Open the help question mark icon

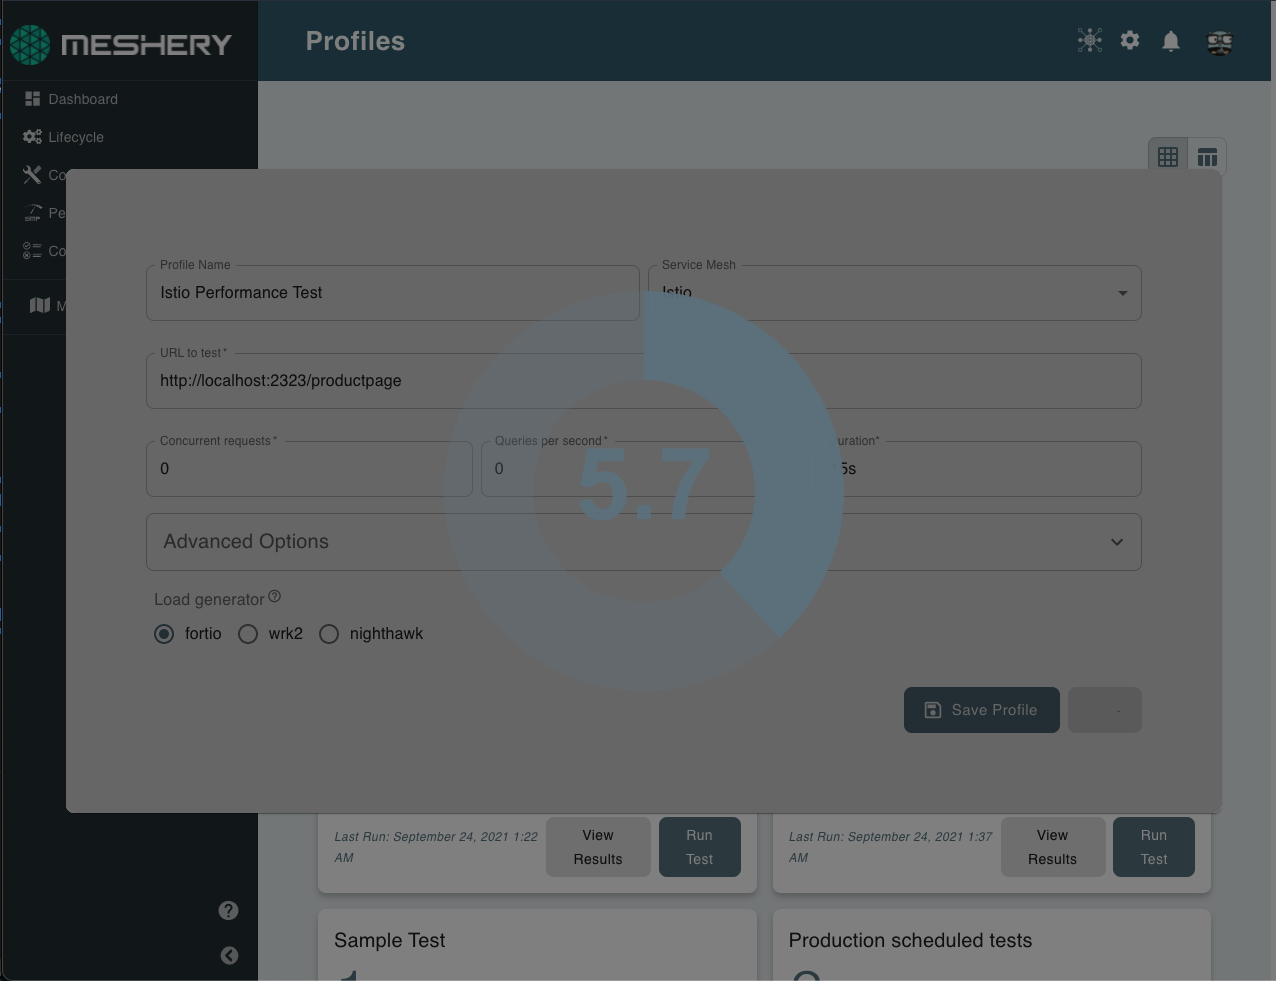pyautogui.click(x=229, y=910)
